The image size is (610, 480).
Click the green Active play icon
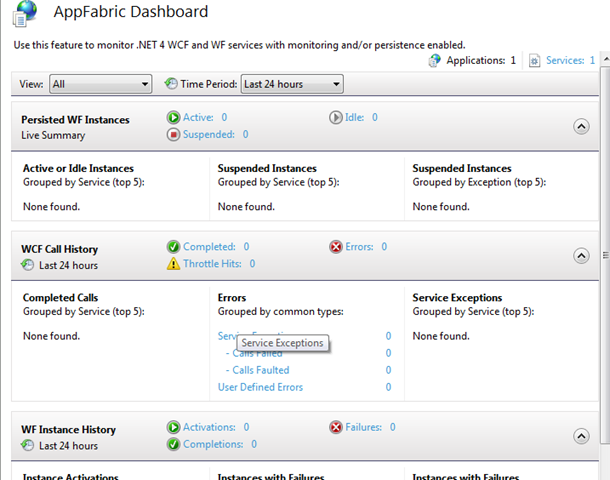click(x=173, y=117)
